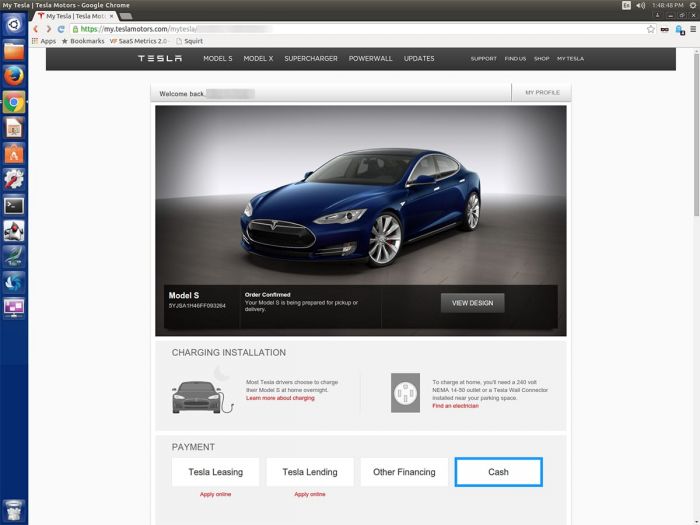Viewport: 700px width, 525px height.
Task: Click the My Profile button
Action: 542,93
